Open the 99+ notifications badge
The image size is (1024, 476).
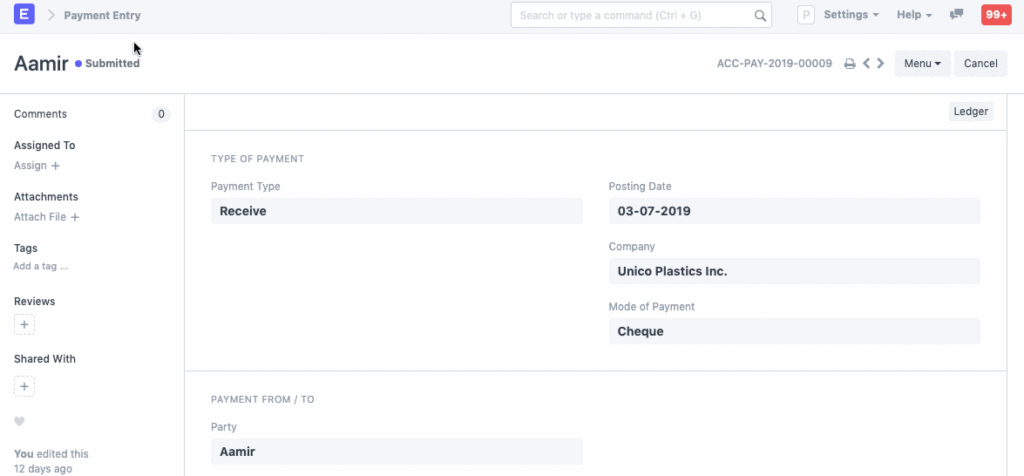(x=995, y=15)
